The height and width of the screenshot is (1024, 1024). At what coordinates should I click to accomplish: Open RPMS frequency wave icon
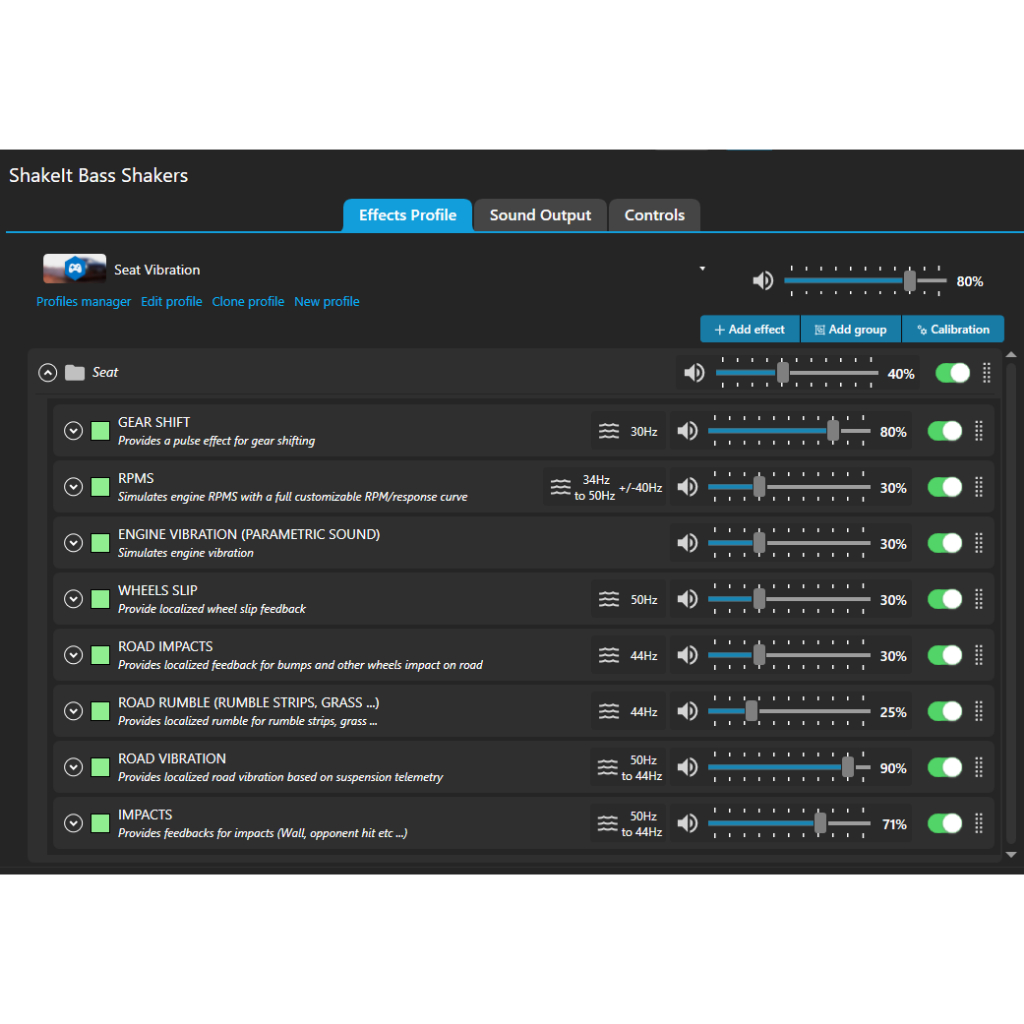click(560, 487)
